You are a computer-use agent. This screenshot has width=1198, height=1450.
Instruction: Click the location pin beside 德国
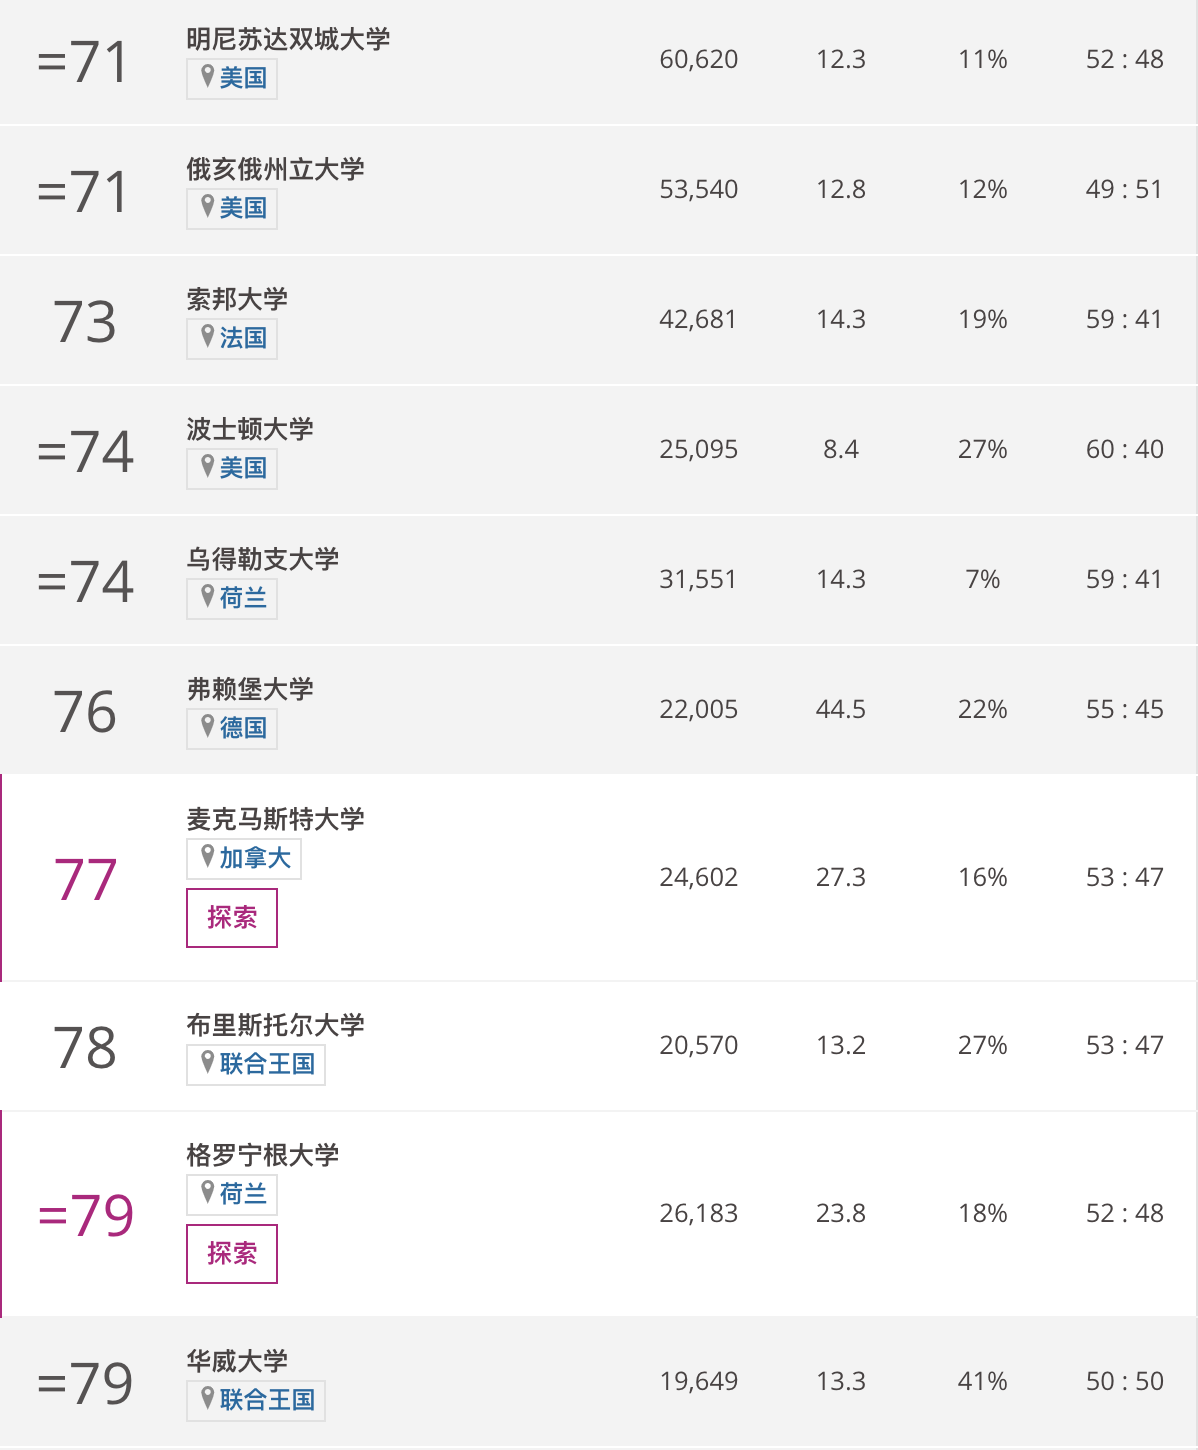point(208,726)
